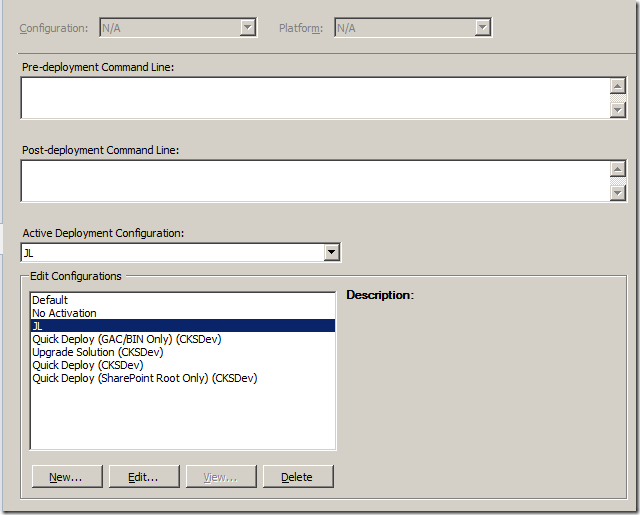Image resolution: width=640 pixels, height=515 pixels.
Task: Pick Upgrade Solution (CKSDev) from list
Action: (x=97, y=352)
